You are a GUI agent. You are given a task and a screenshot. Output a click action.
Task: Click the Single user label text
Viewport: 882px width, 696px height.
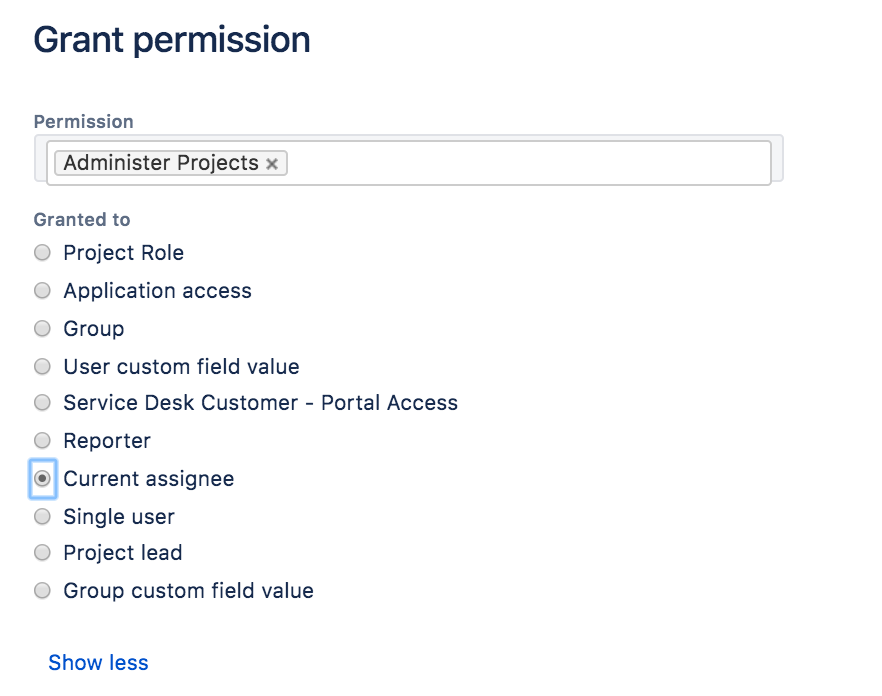point(118,516)
